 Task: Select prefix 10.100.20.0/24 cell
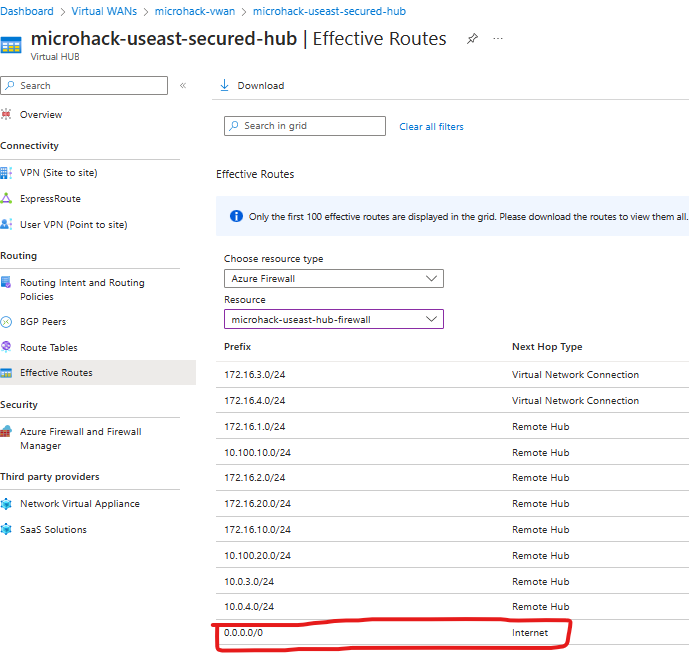[x=257, y=555]
